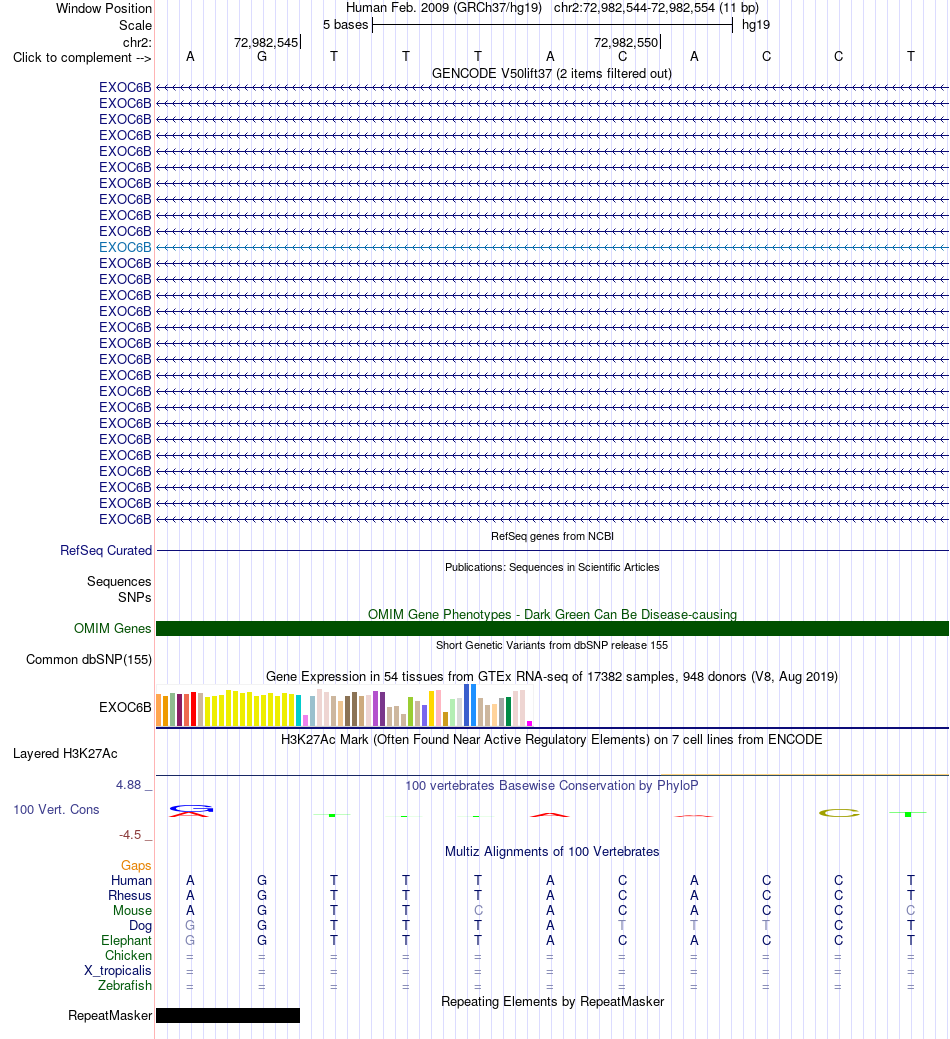This screenshot has height=1039, width=950.
Task: Click the 'SNPs' track label
Action: [134, 597]
